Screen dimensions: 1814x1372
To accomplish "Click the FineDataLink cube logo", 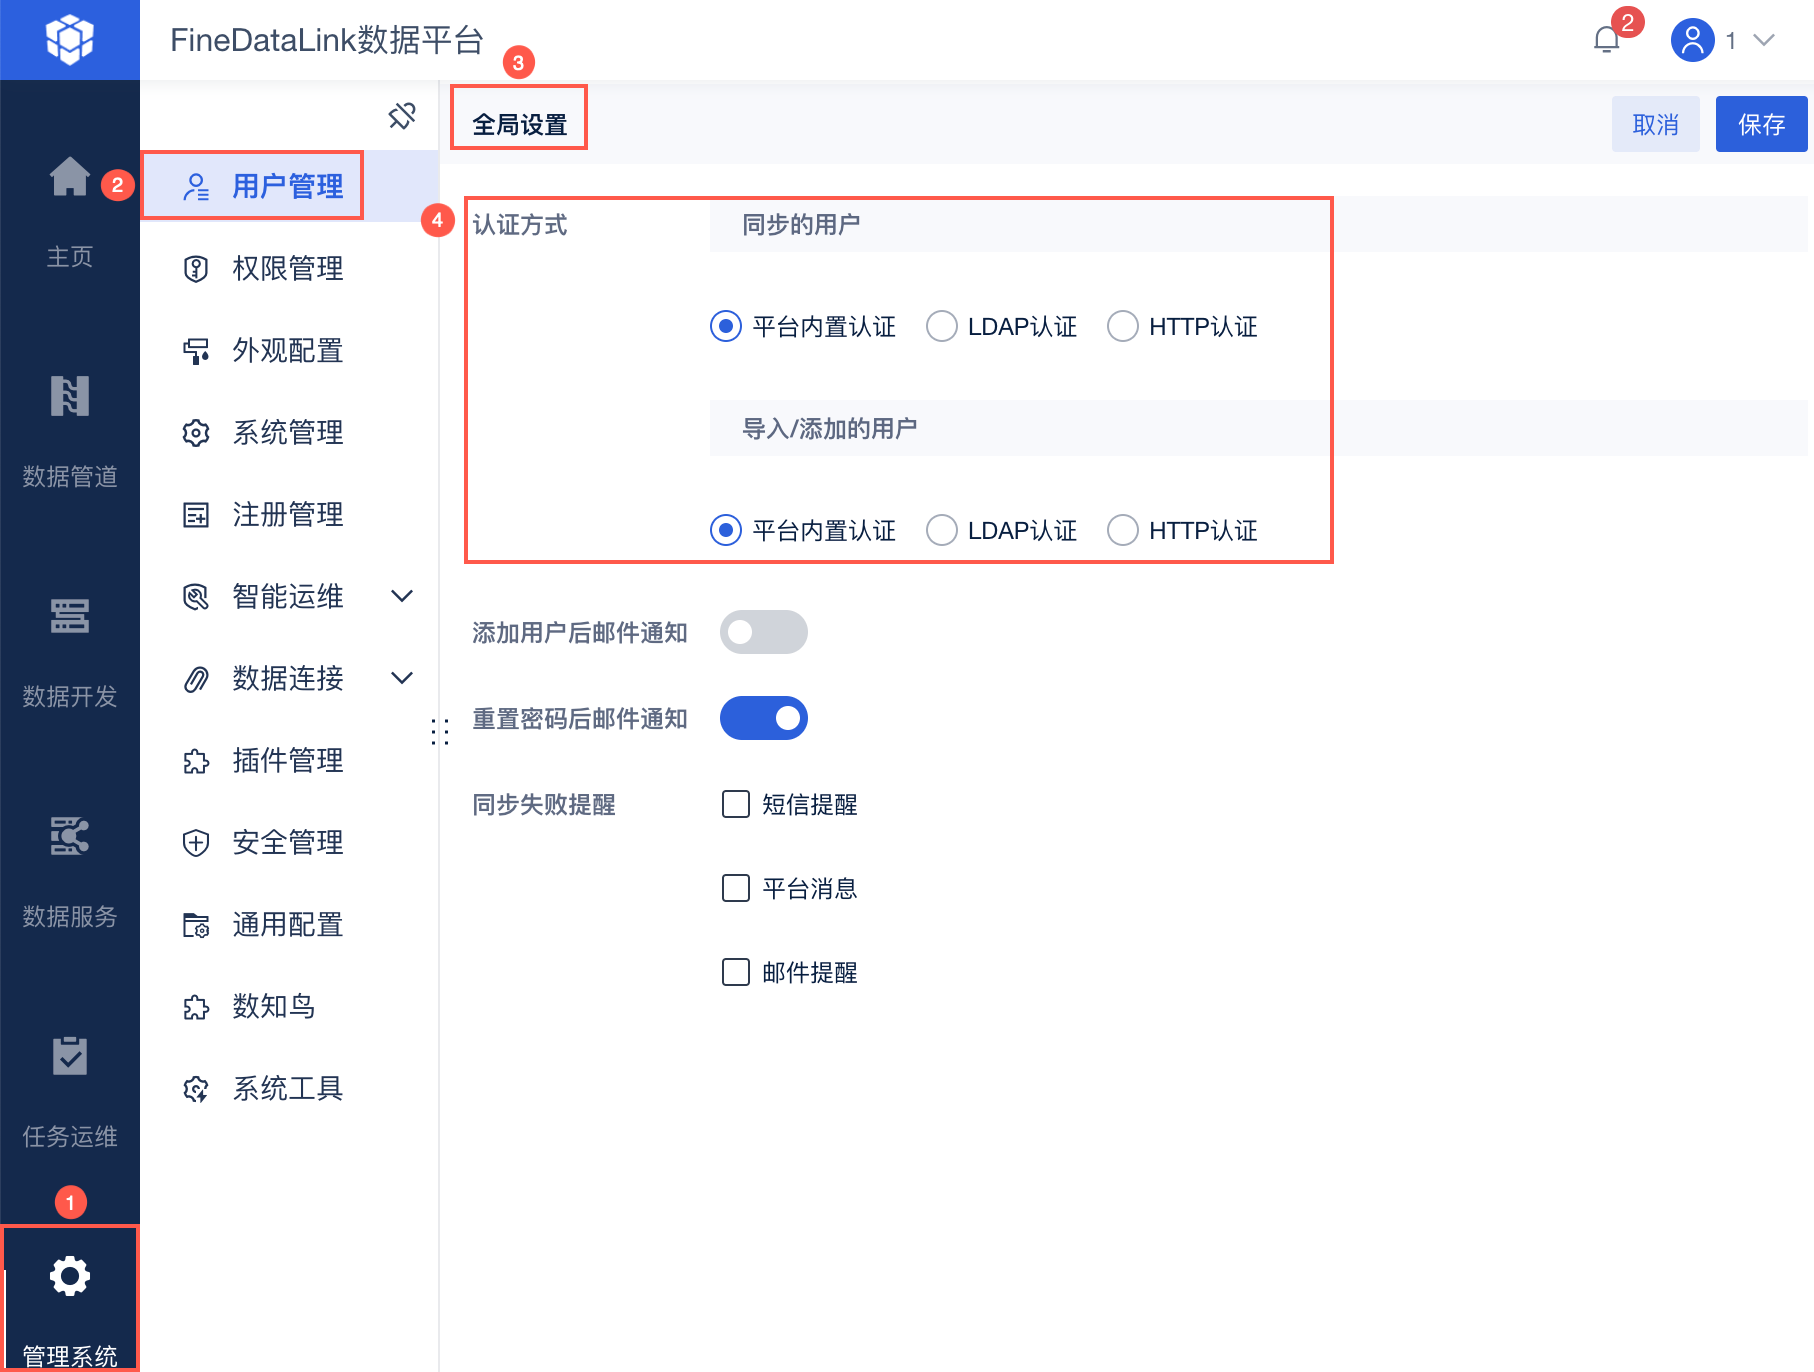I will point(70,40).
